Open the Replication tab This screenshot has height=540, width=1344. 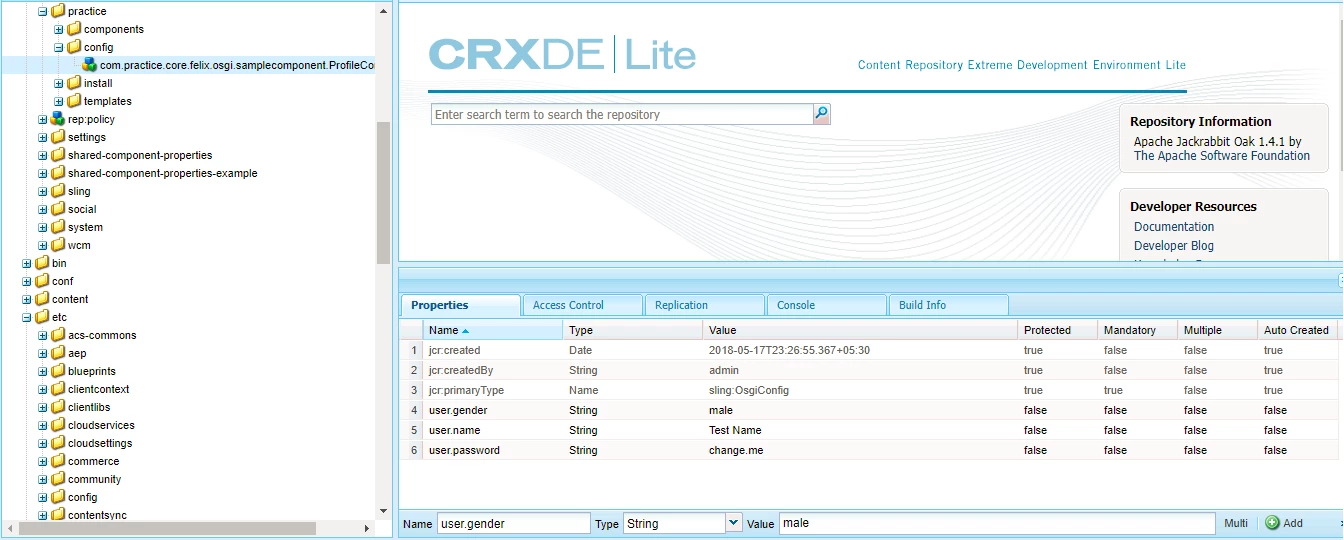(704, 305)
